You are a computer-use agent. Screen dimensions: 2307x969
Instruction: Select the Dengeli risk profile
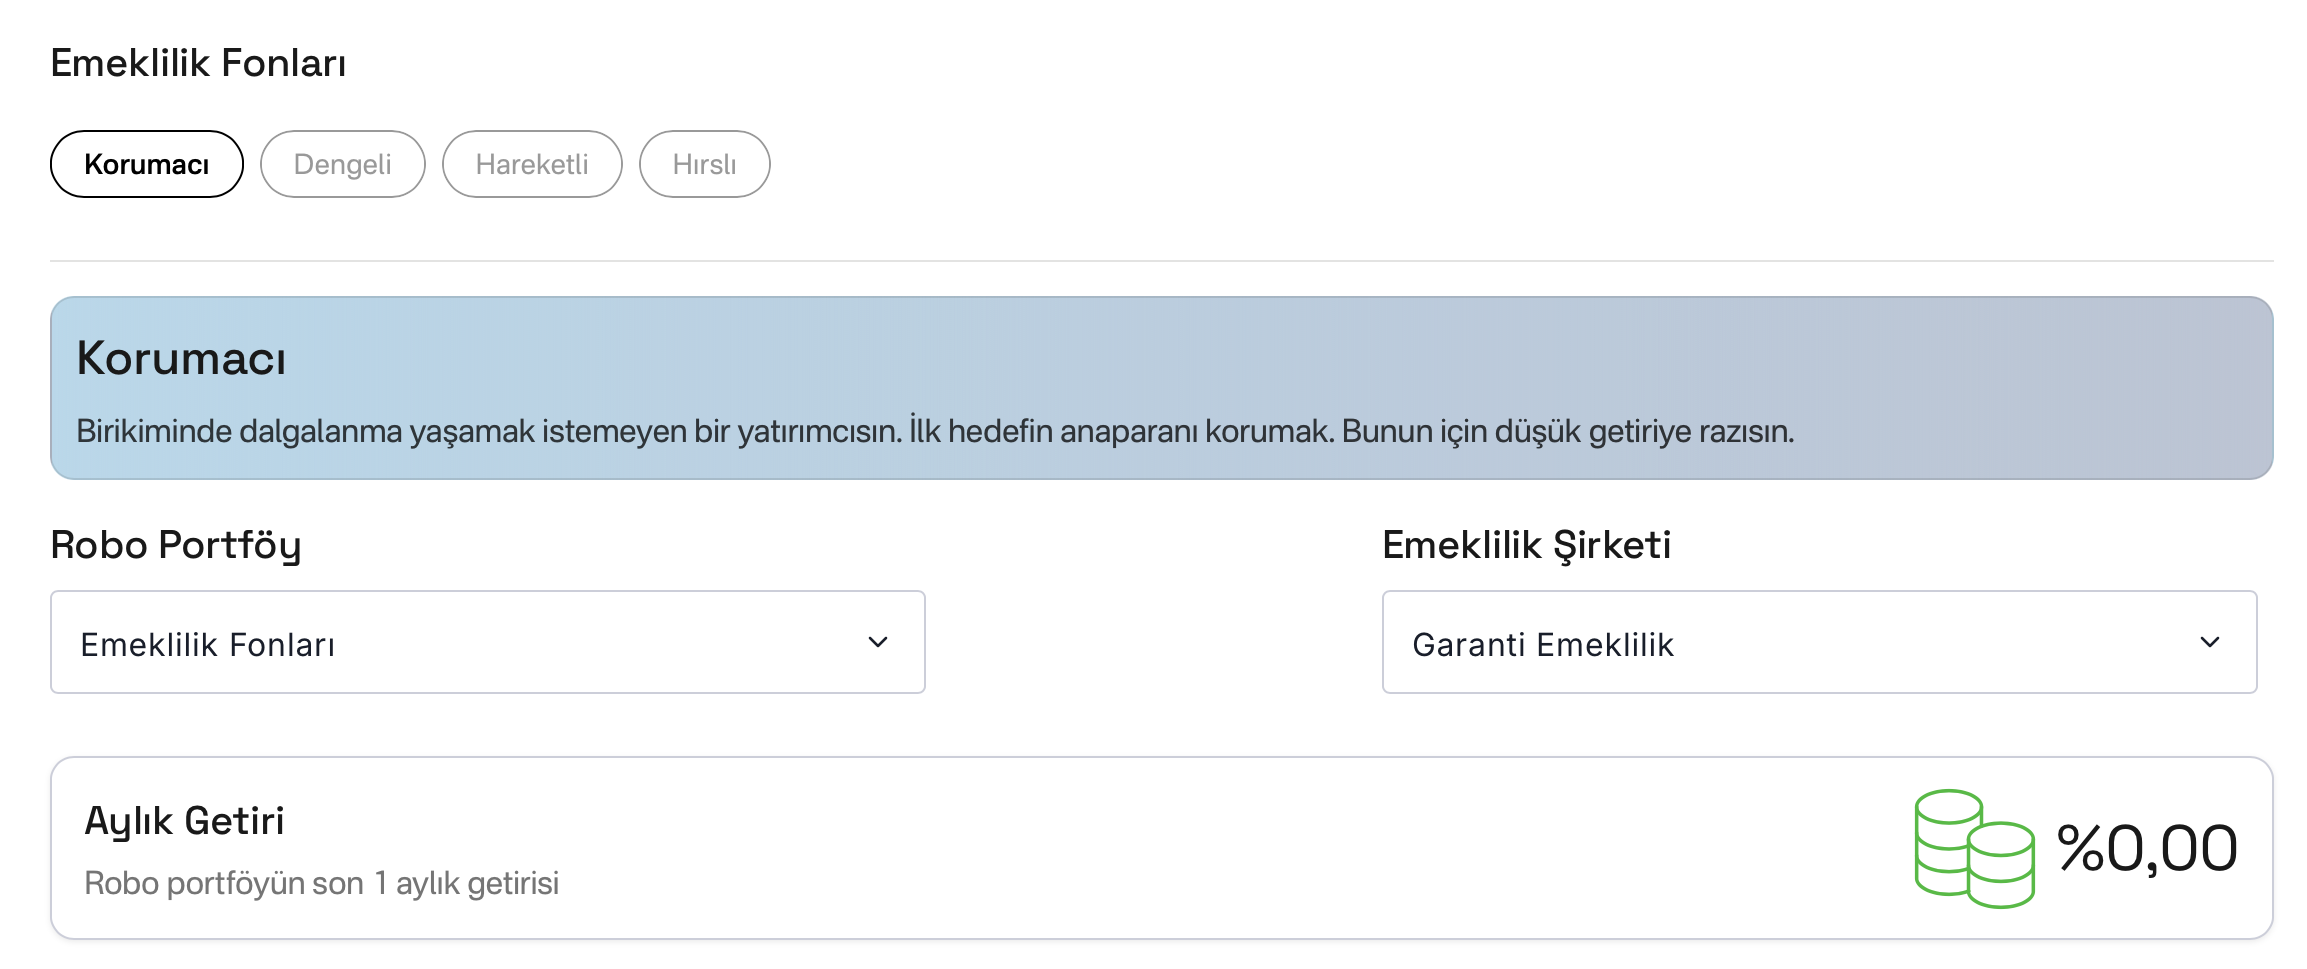click(x=343, y=163)
